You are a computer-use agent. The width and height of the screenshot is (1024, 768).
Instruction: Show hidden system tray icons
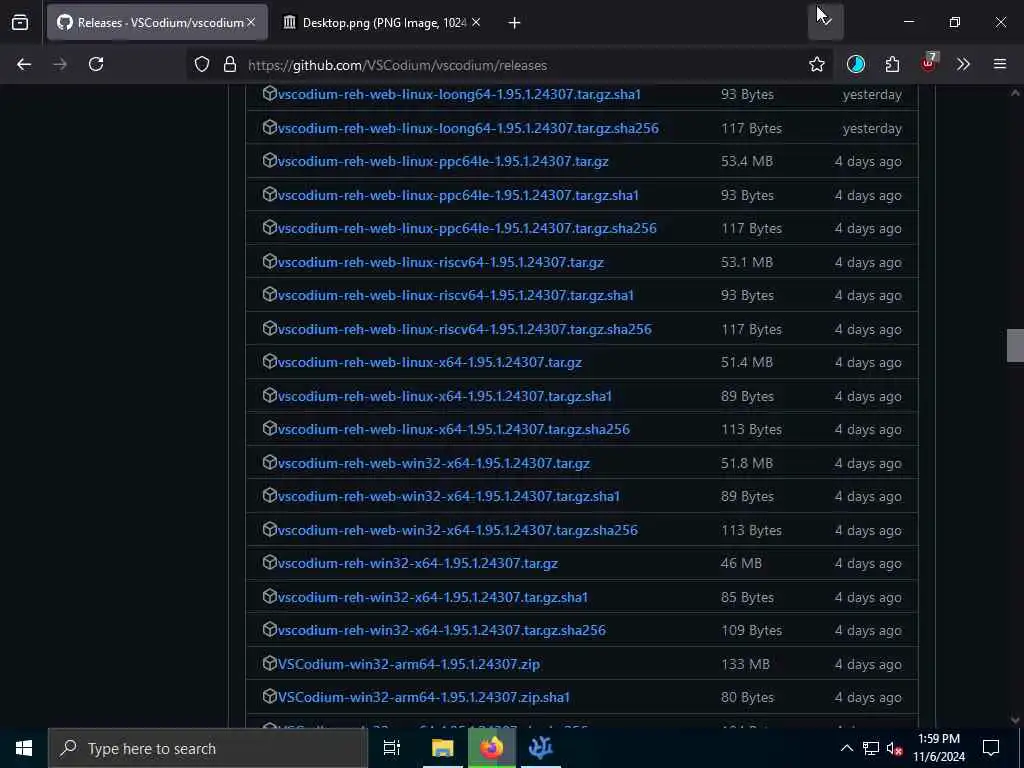pos(846,748)
